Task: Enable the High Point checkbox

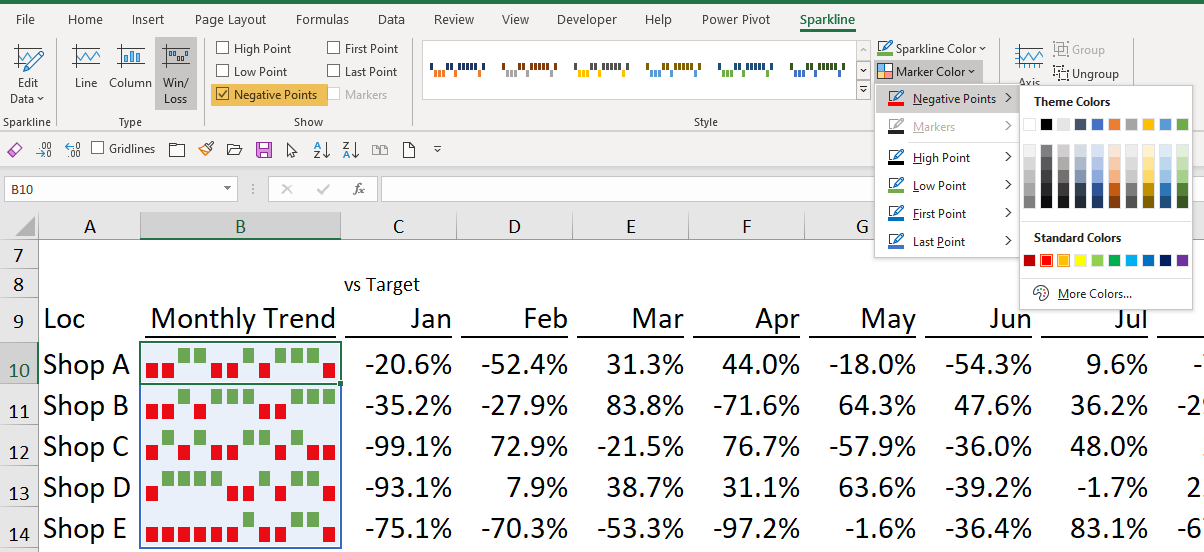Action: click(222, 49)
